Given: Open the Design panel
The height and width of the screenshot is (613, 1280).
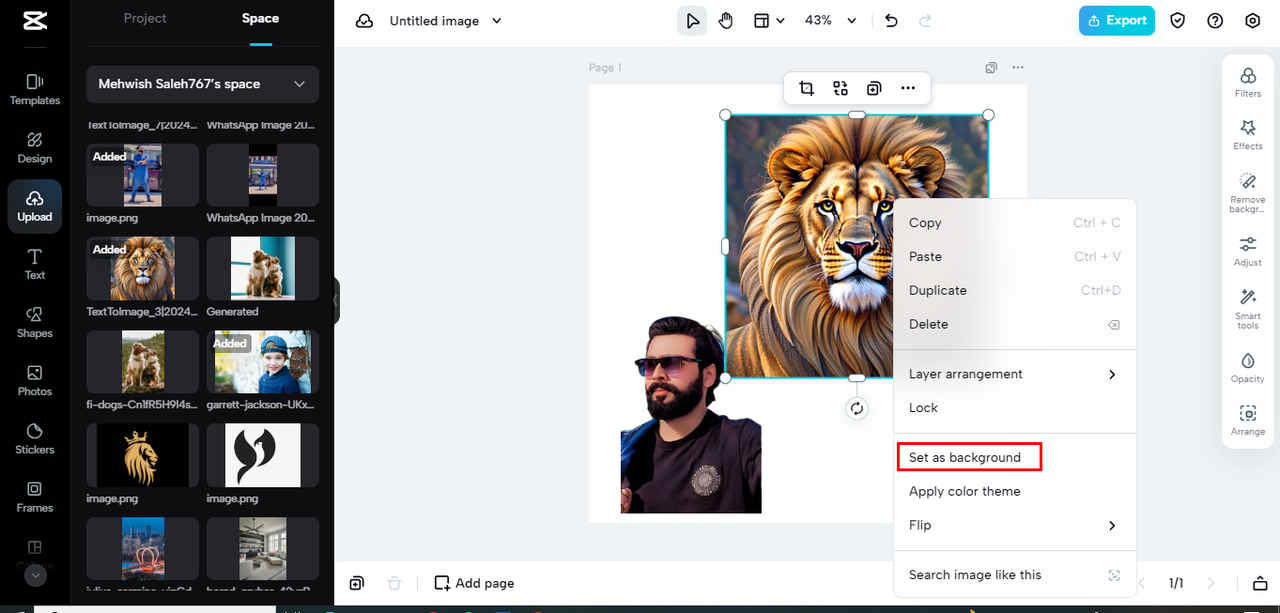Looking at the screenshot, I should click(x=35, y=147).
